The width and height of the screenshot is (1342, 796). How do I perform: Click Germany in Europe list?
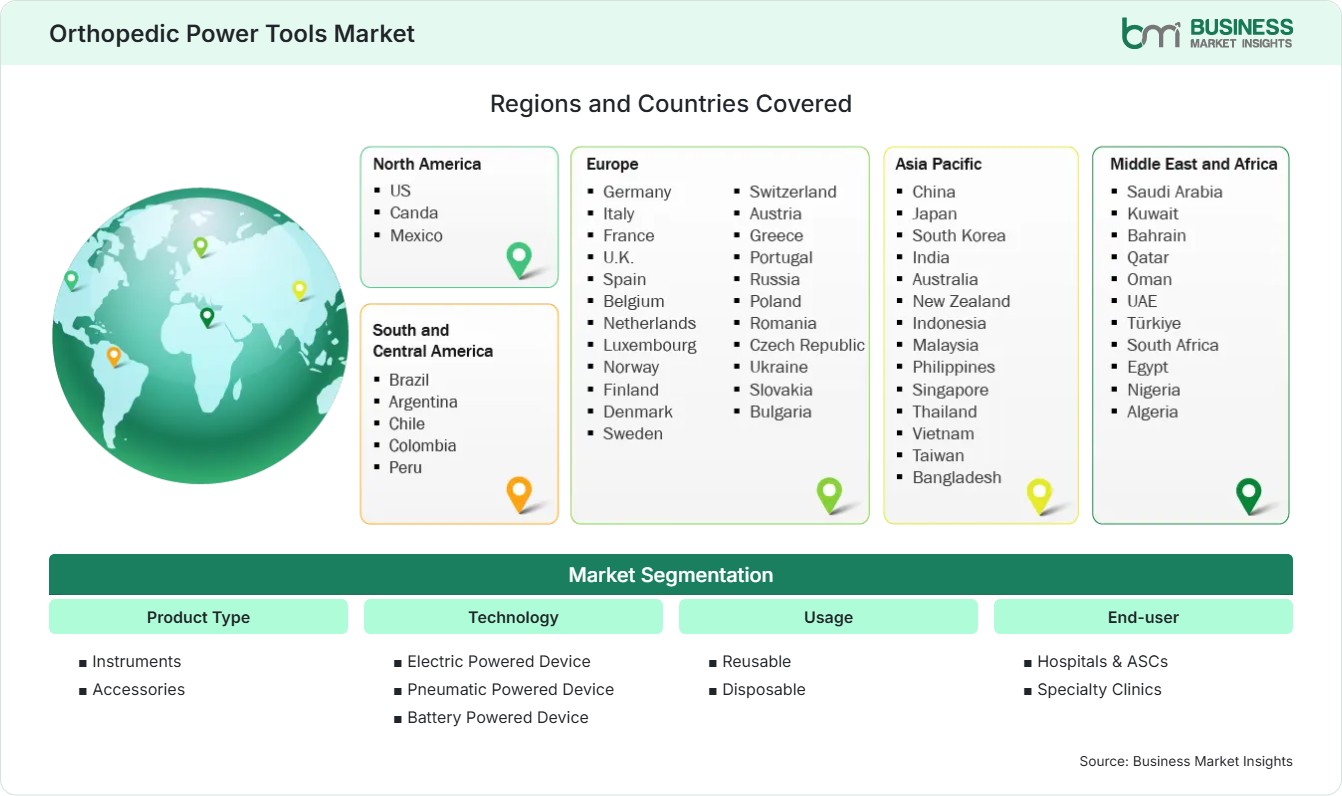[x=637, y=192]
